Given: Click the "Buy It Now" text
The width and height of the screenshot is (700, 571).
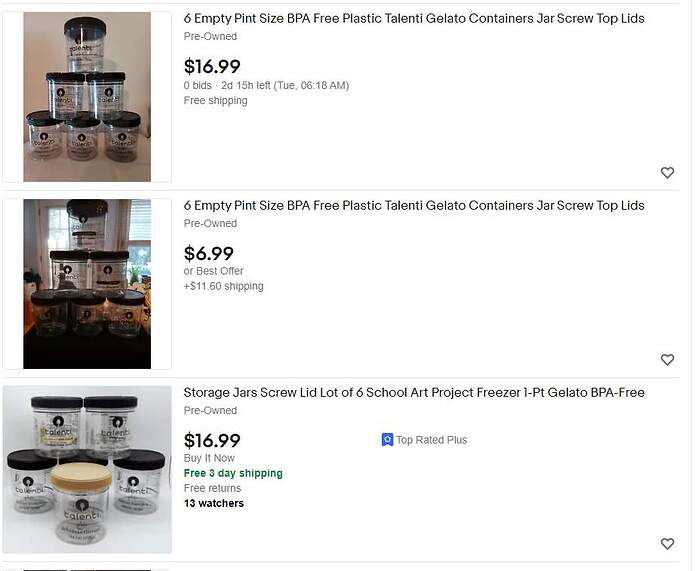Looking at the screenshot, I should [x=208, y=458].
